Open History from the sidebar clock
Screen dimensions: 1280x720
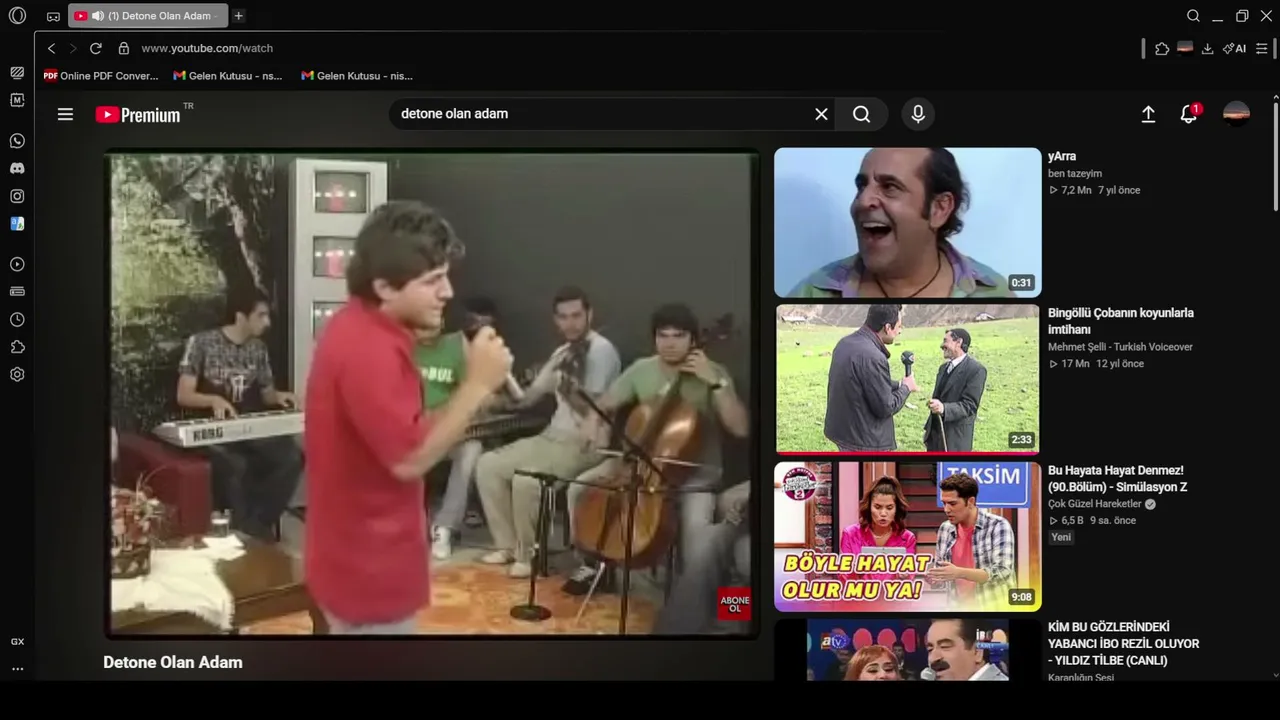tap(17, 320)
